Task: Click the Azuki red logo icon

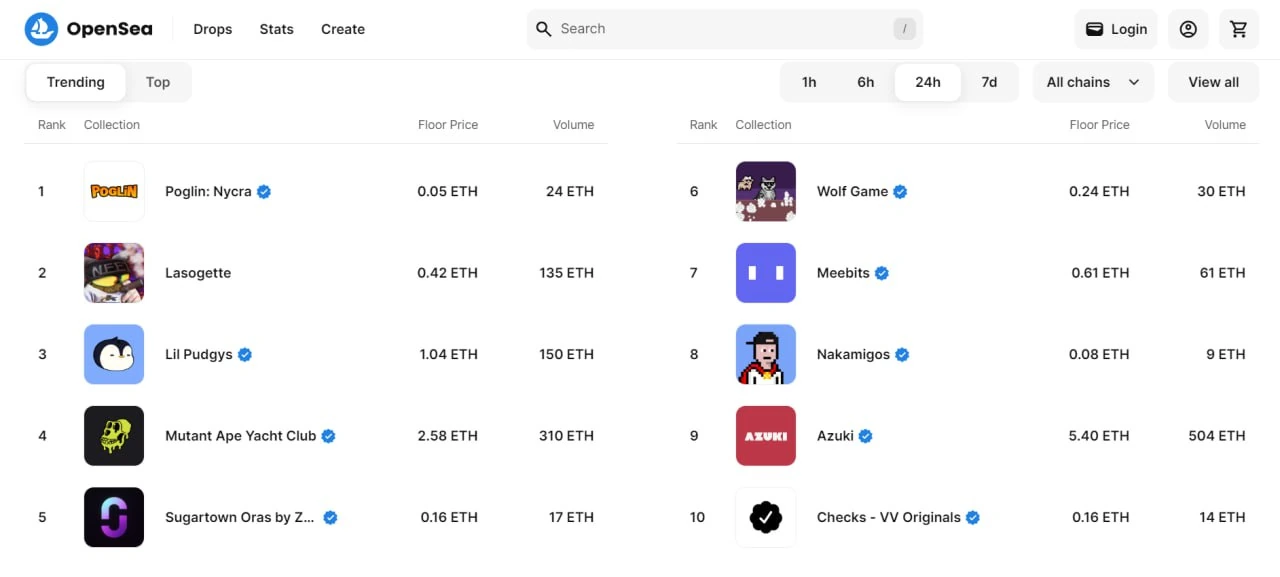Action: click(x=766, y=436)
